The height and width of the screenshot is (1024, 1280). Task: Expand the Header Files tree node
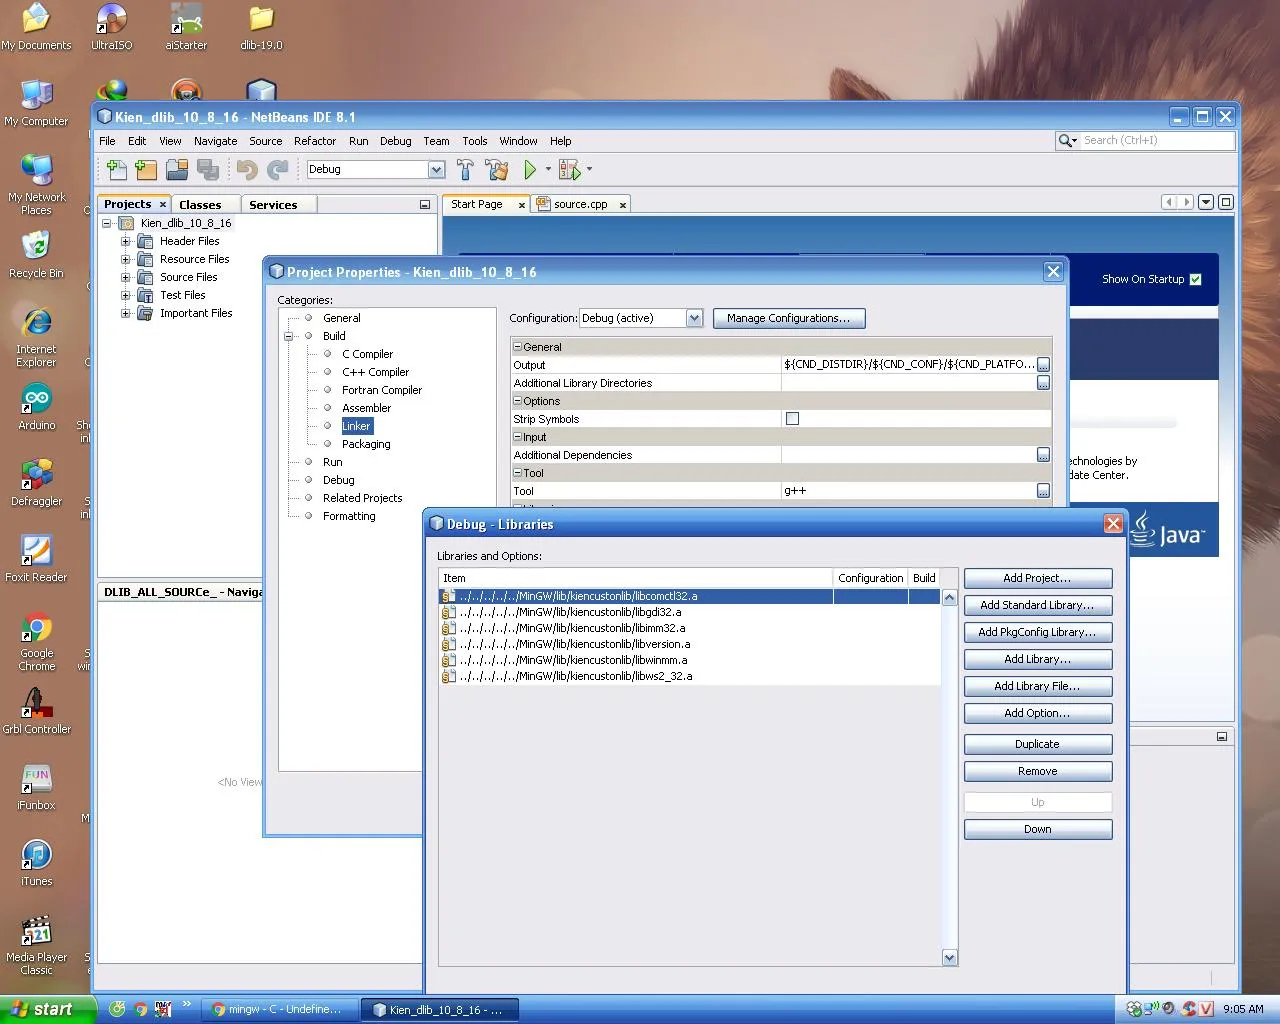click(x=126, y=241)
